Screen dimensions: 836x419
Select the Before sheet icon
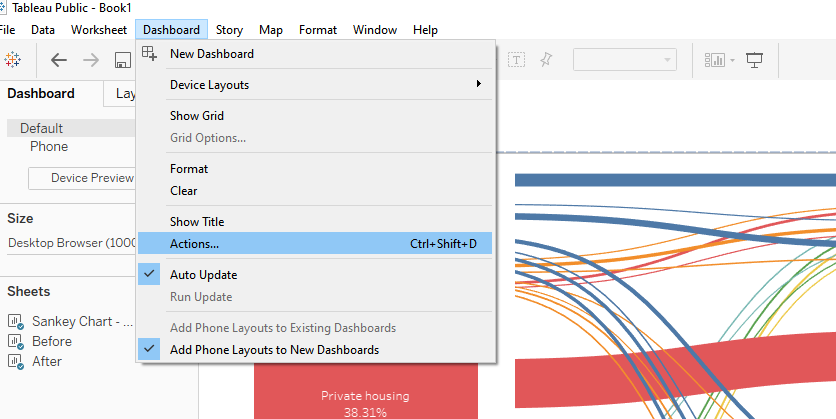15,341
